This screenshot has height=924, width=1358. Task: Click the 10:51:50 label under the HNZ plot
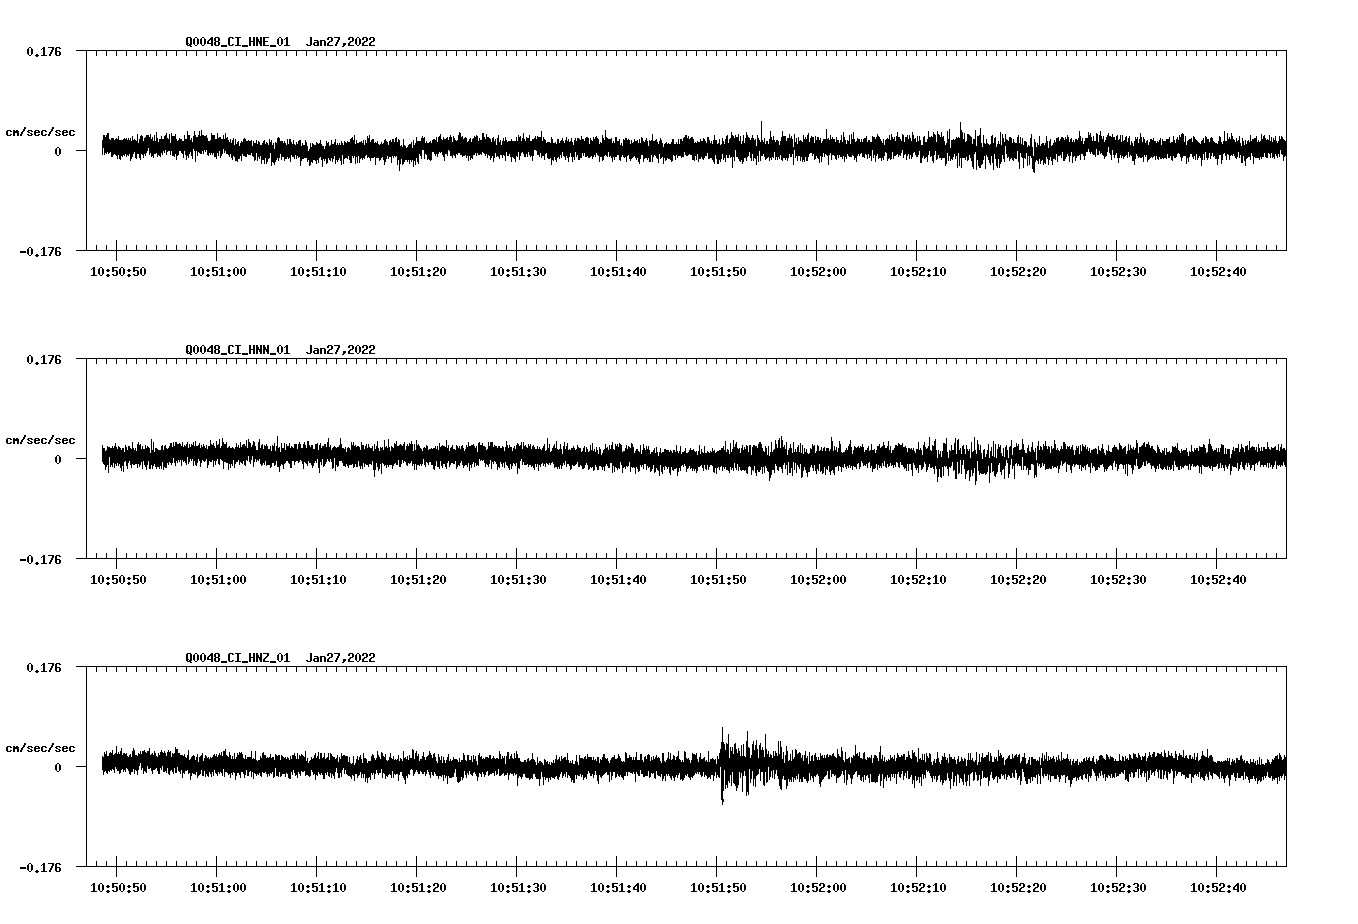point(718,888)
